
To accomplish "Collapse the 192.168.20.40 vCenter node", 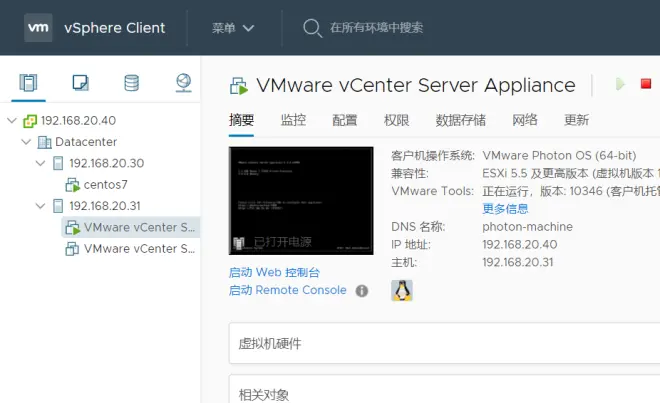I will pyautogui.click(x=12, y=120).
